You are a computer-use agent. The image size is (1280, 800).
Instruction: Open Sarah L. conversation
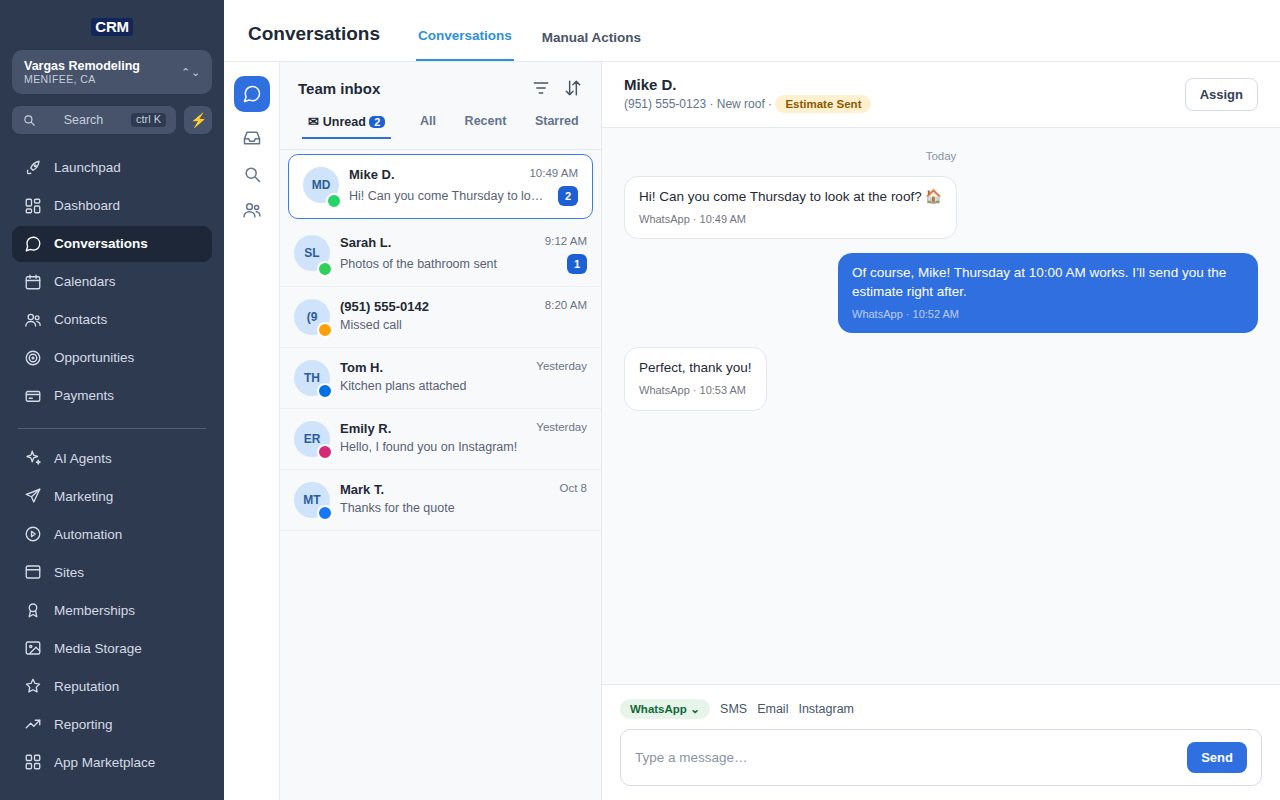point(440,254)
